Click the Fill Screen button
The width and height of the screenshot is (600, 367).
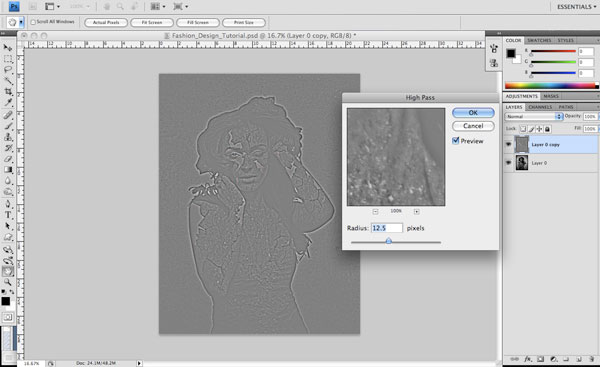pos(198,23)
